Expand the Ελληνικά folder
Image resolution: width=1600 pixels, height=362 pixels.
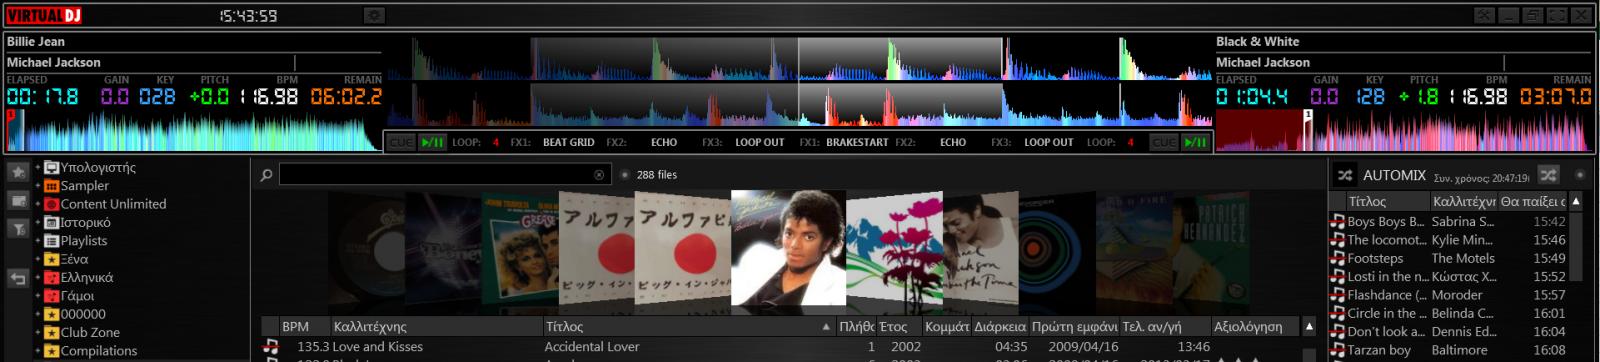tap(38, 278)
